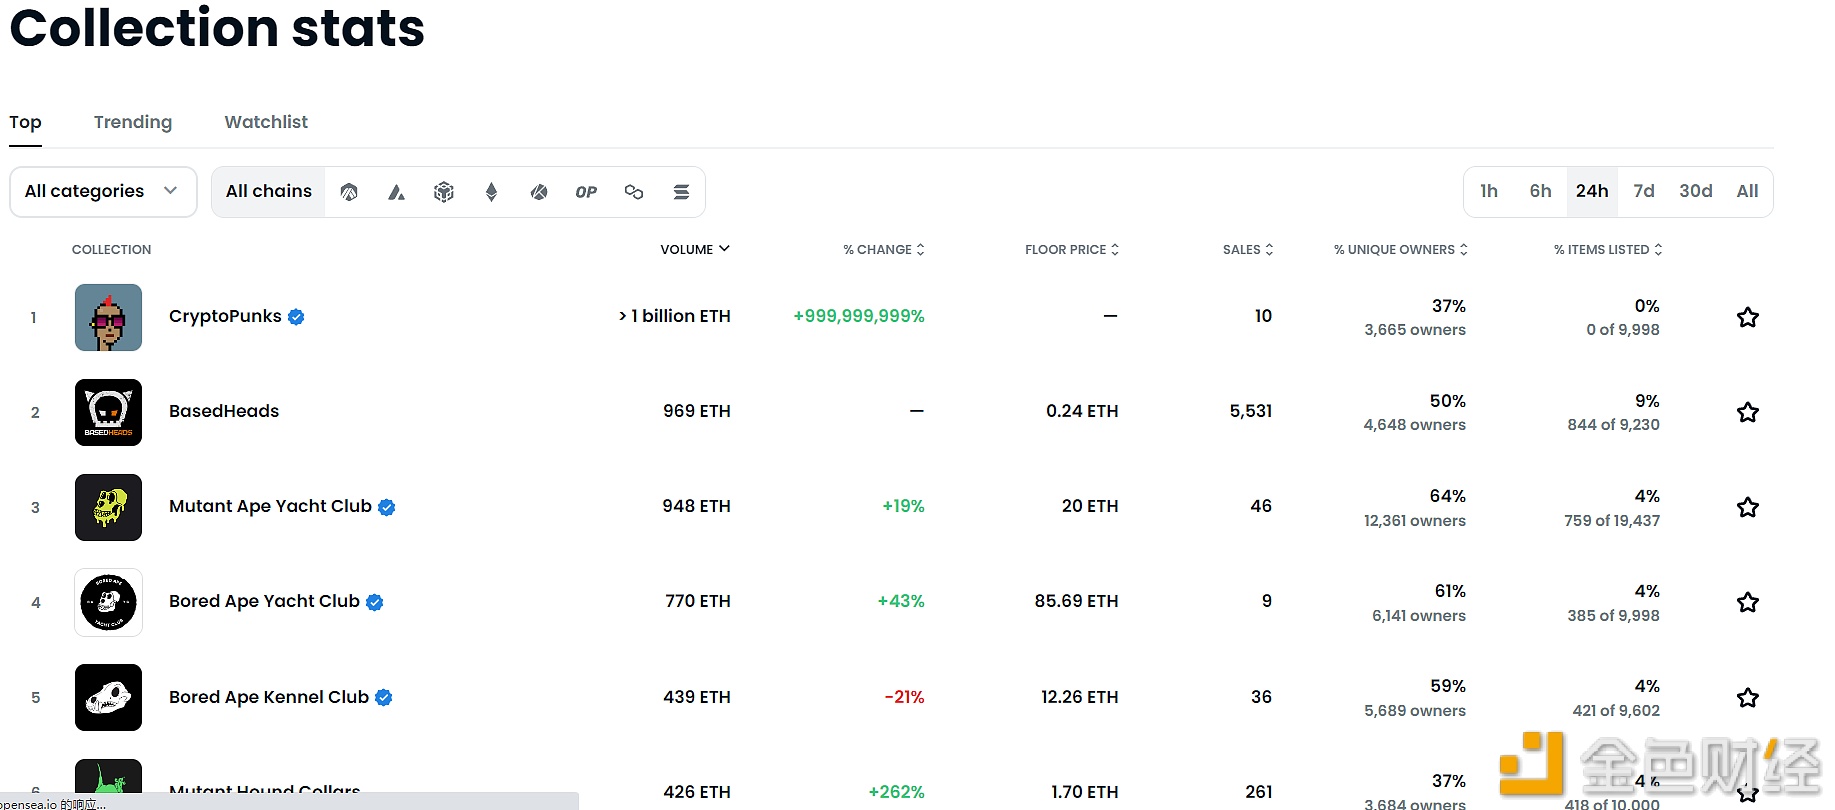Open CryptoPunks collection name
The width and height of the screenshot is (1835, 810).
point(225,316)
